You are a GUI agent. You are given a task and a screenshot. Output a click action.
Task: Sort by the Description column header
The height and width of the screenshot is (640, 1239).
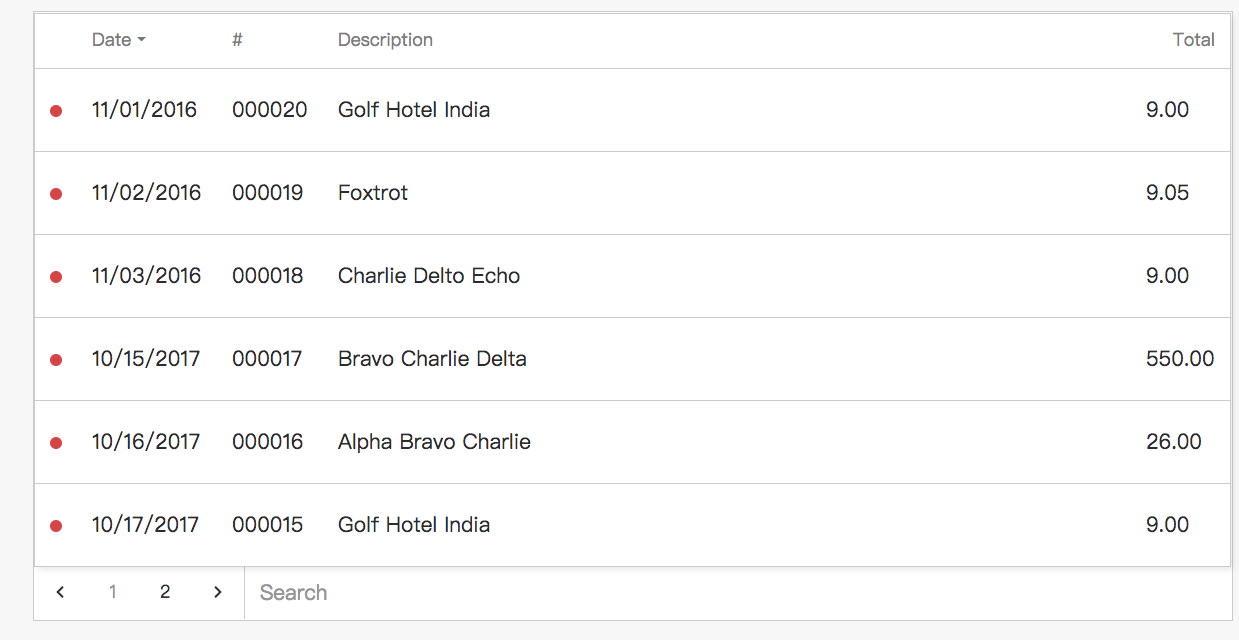point(385,40)
